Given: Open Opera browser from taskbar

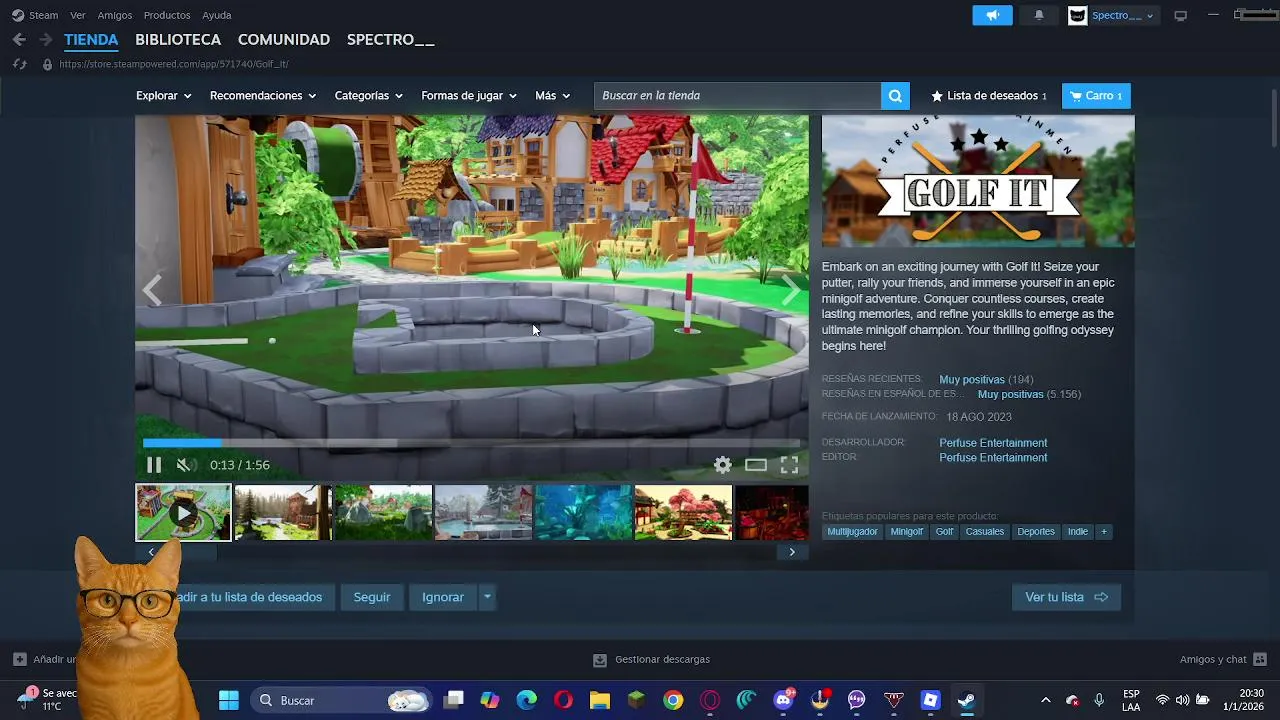Looking at the screenshot, I should (x=563, y=701).
